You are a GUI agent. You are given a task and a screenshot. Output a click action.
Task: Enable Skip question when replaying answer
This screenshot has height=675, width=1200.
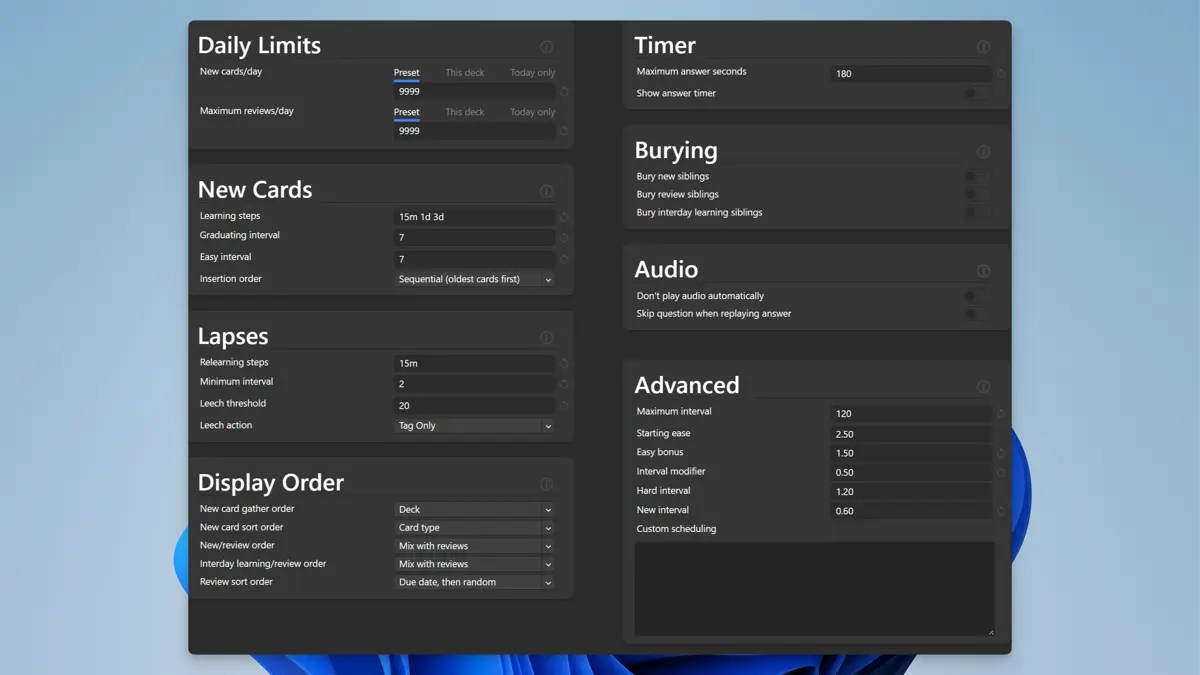click(977, 312)
